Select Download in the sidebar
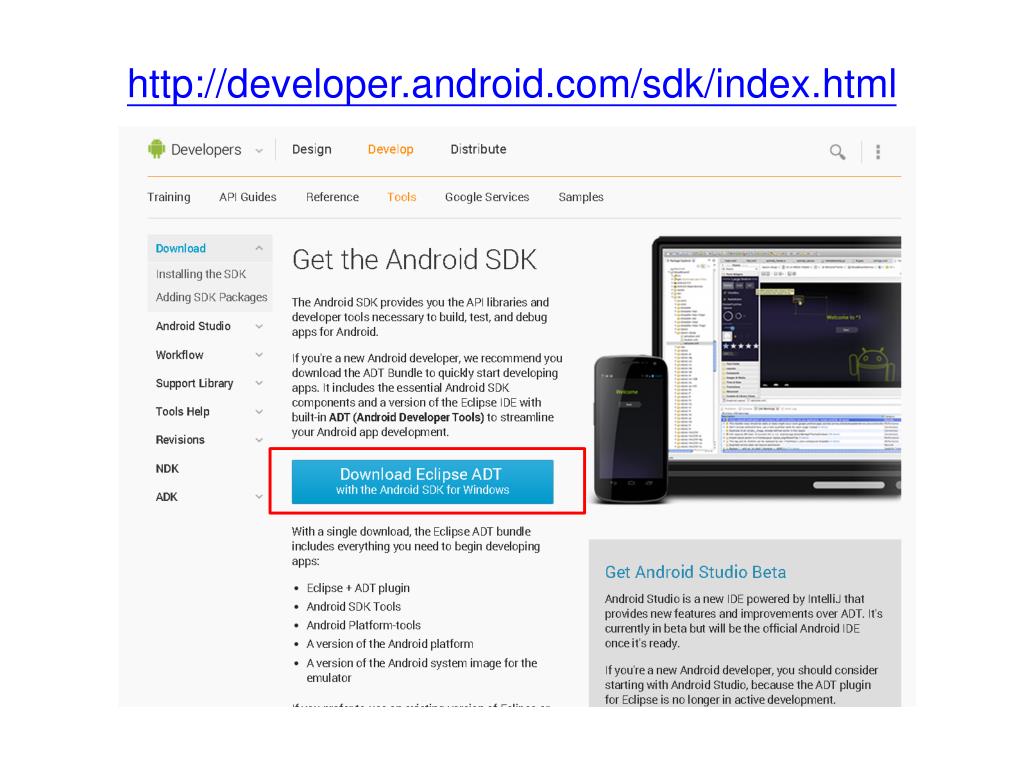Screen dimensions: 1024x768 tap(180, 248)
